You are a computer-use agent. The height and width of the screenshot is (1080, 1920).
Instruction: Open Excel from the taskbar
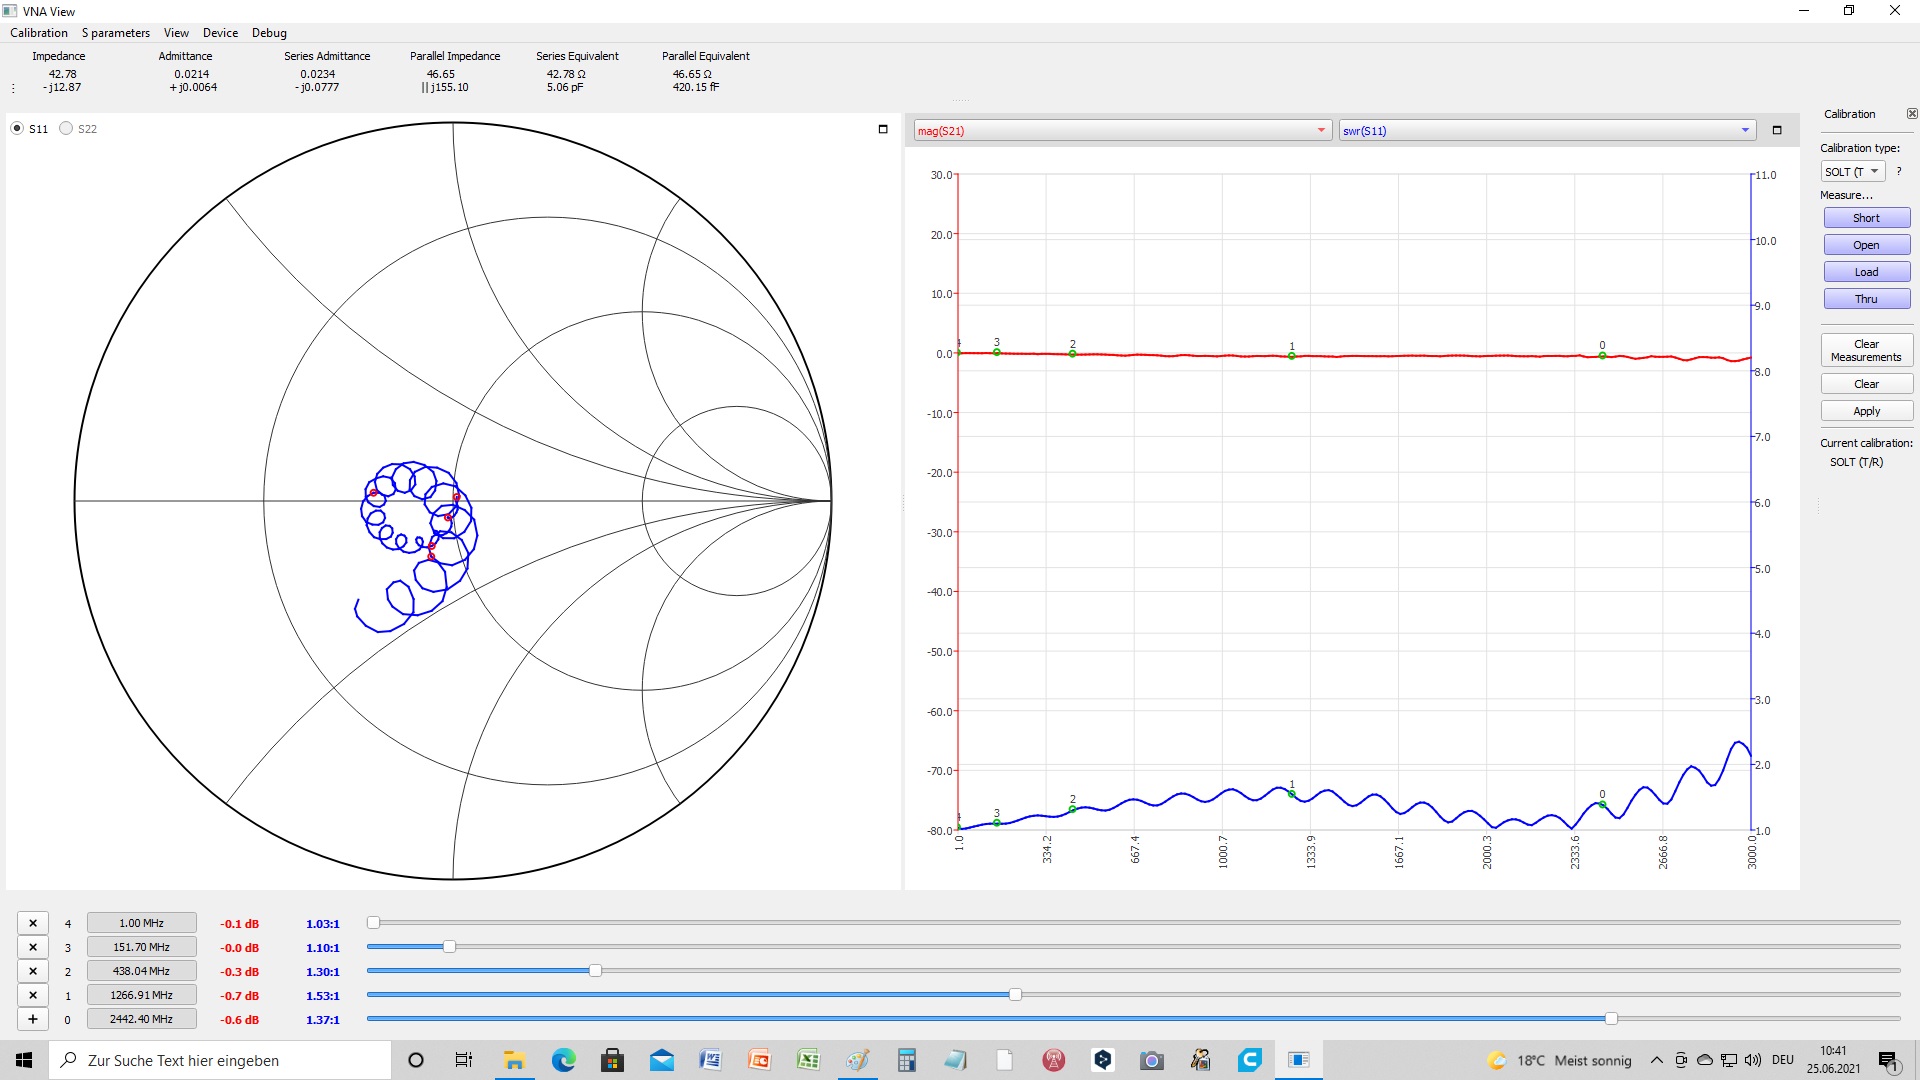808,1060
